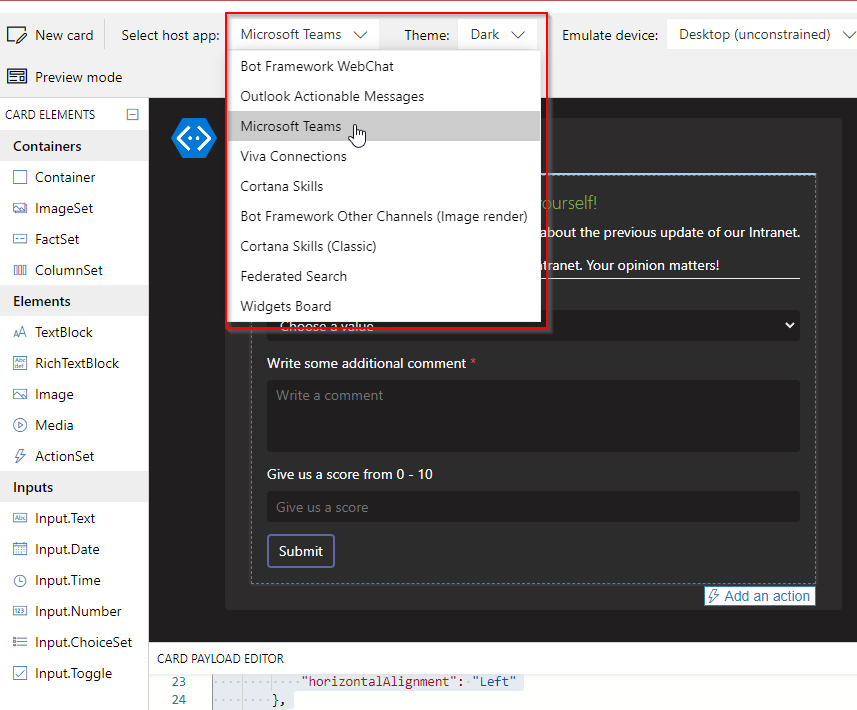Click the Submit button
Screen dimensions: 857x710
coord(301,551)
